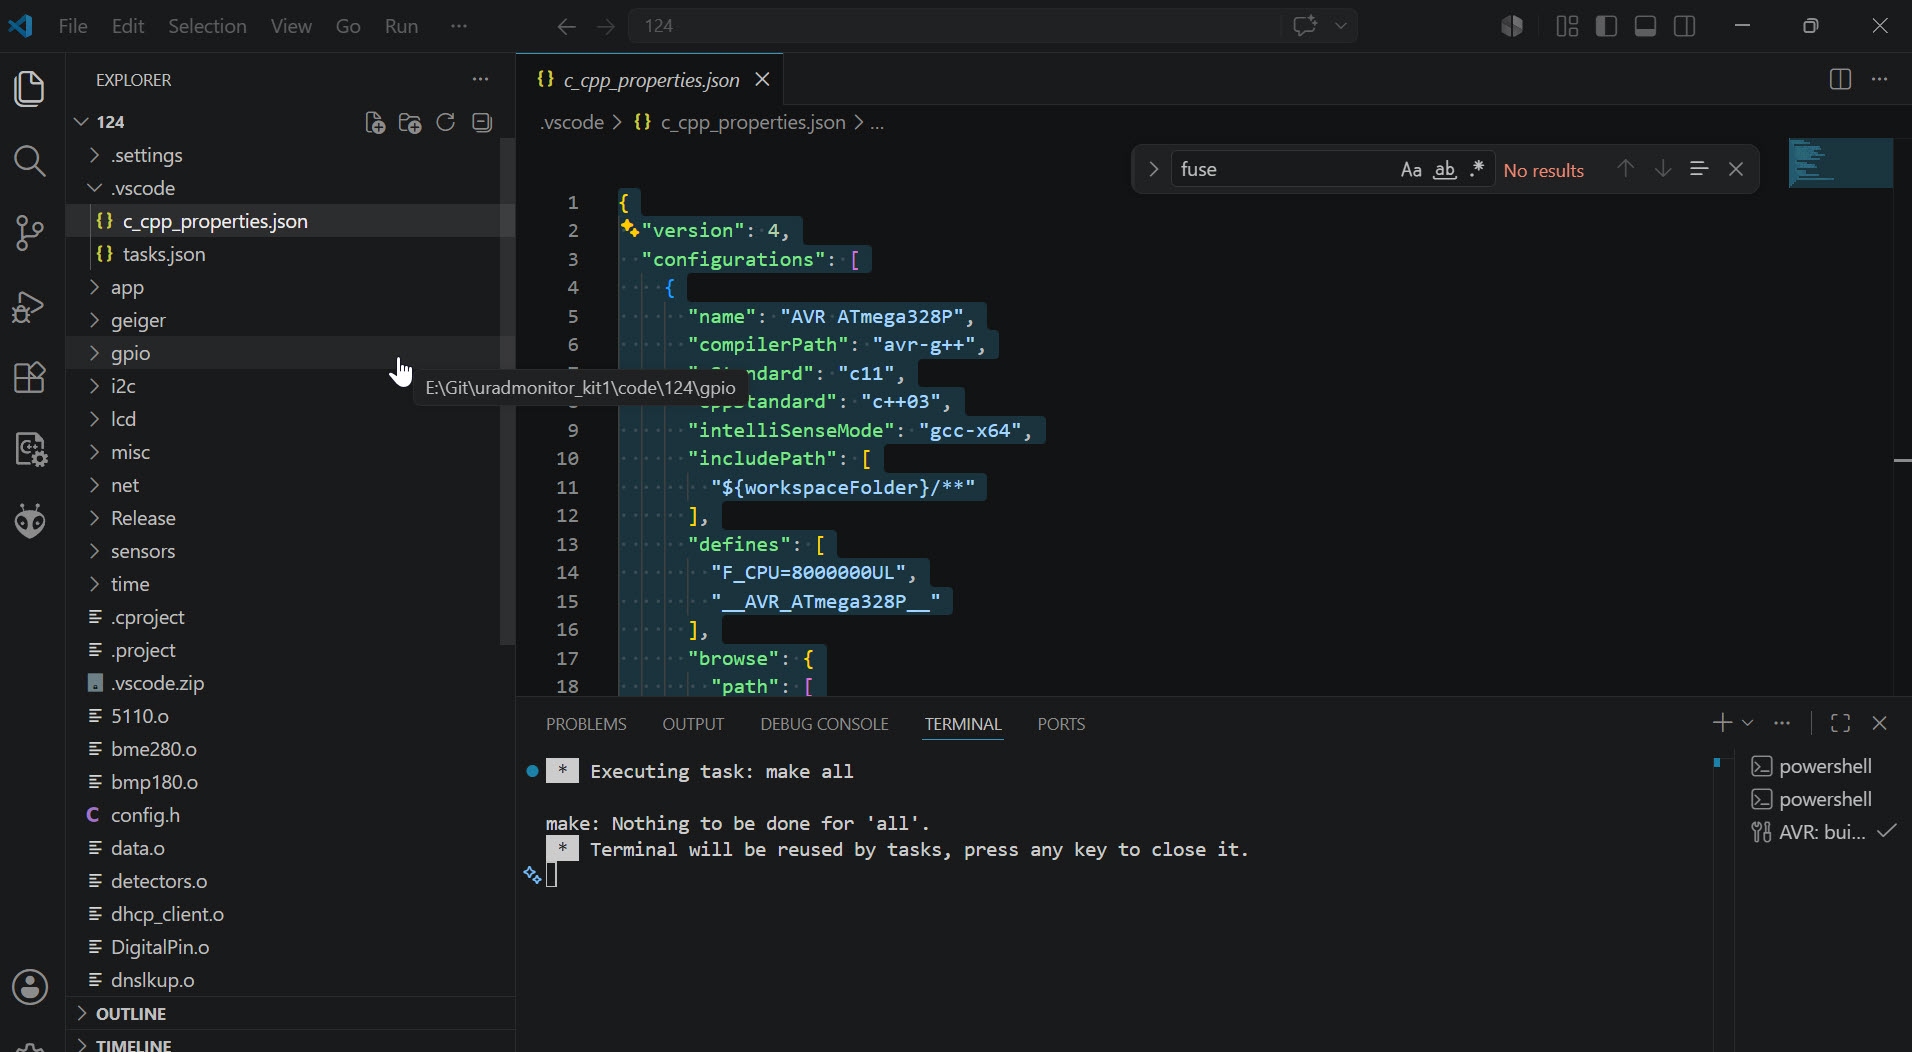The height and width of the screenshot is (1052, 1912).
Task: Open the PlatformIO alien icon
Action: [30, 521]
